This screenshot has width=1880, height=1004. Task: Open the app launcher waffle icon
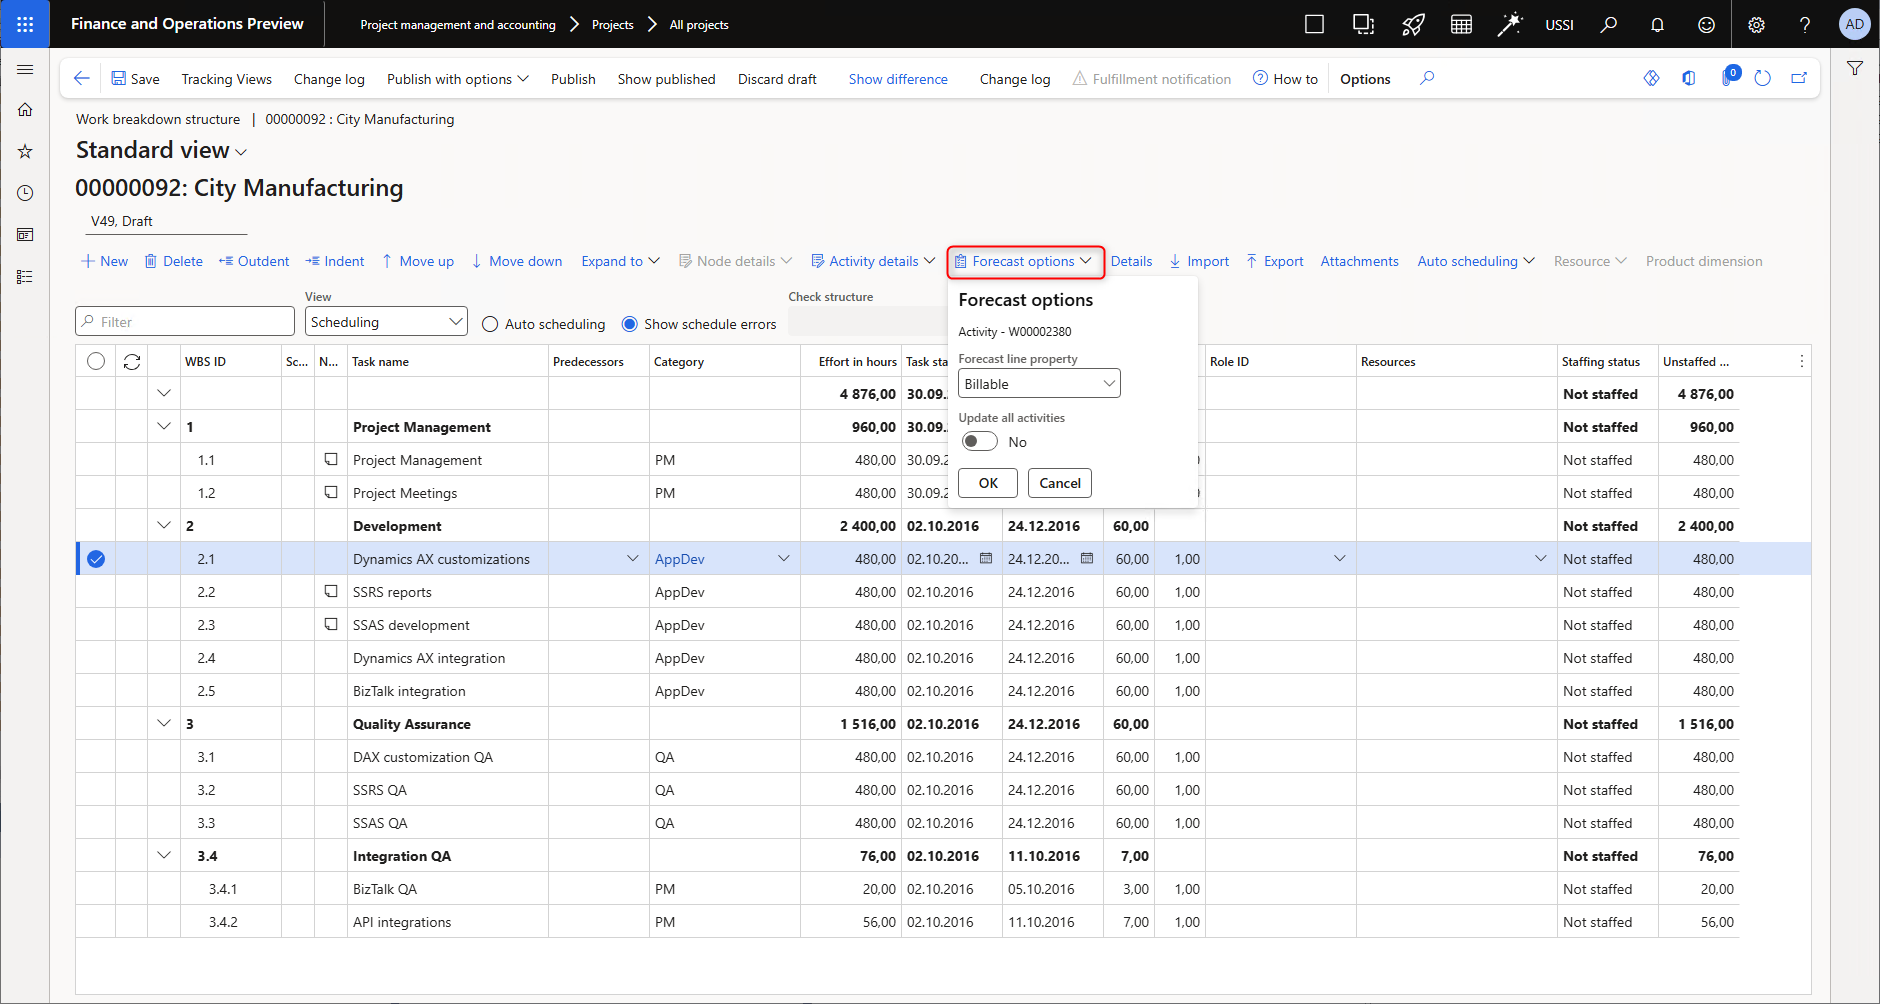coord(25,24)
